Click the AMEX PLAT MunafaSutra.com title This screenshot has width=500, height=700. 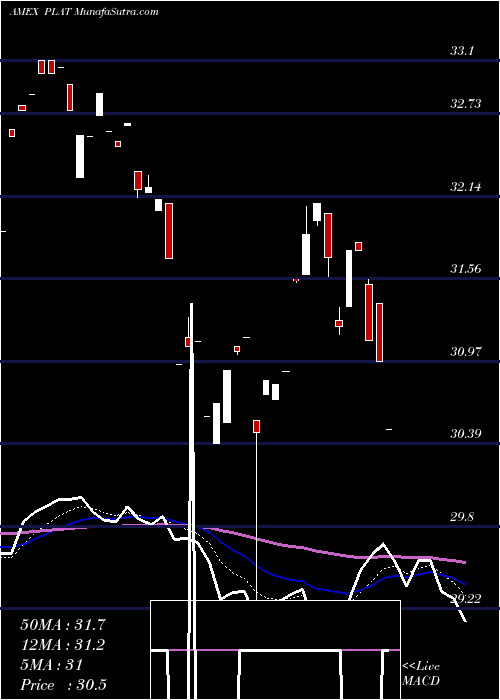[84, 11]
